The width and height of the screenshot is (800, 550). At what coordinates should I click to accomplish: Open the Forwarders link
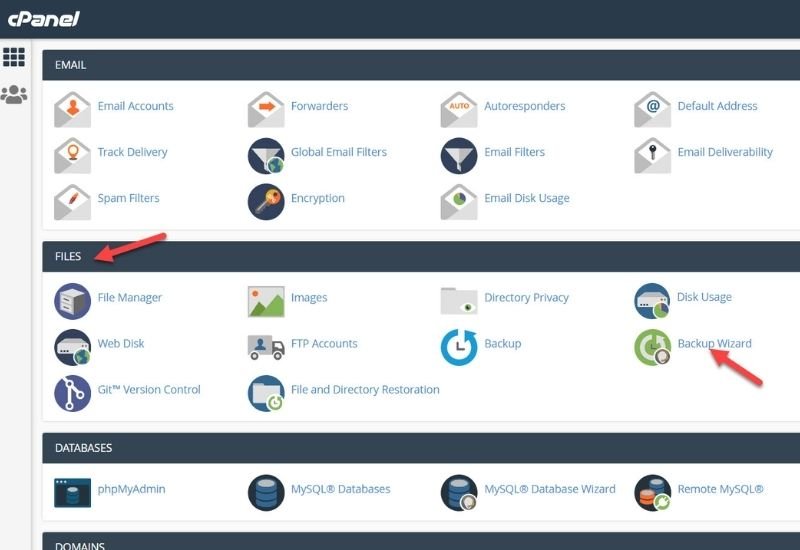pyautogui.click(x=319, y=106)
